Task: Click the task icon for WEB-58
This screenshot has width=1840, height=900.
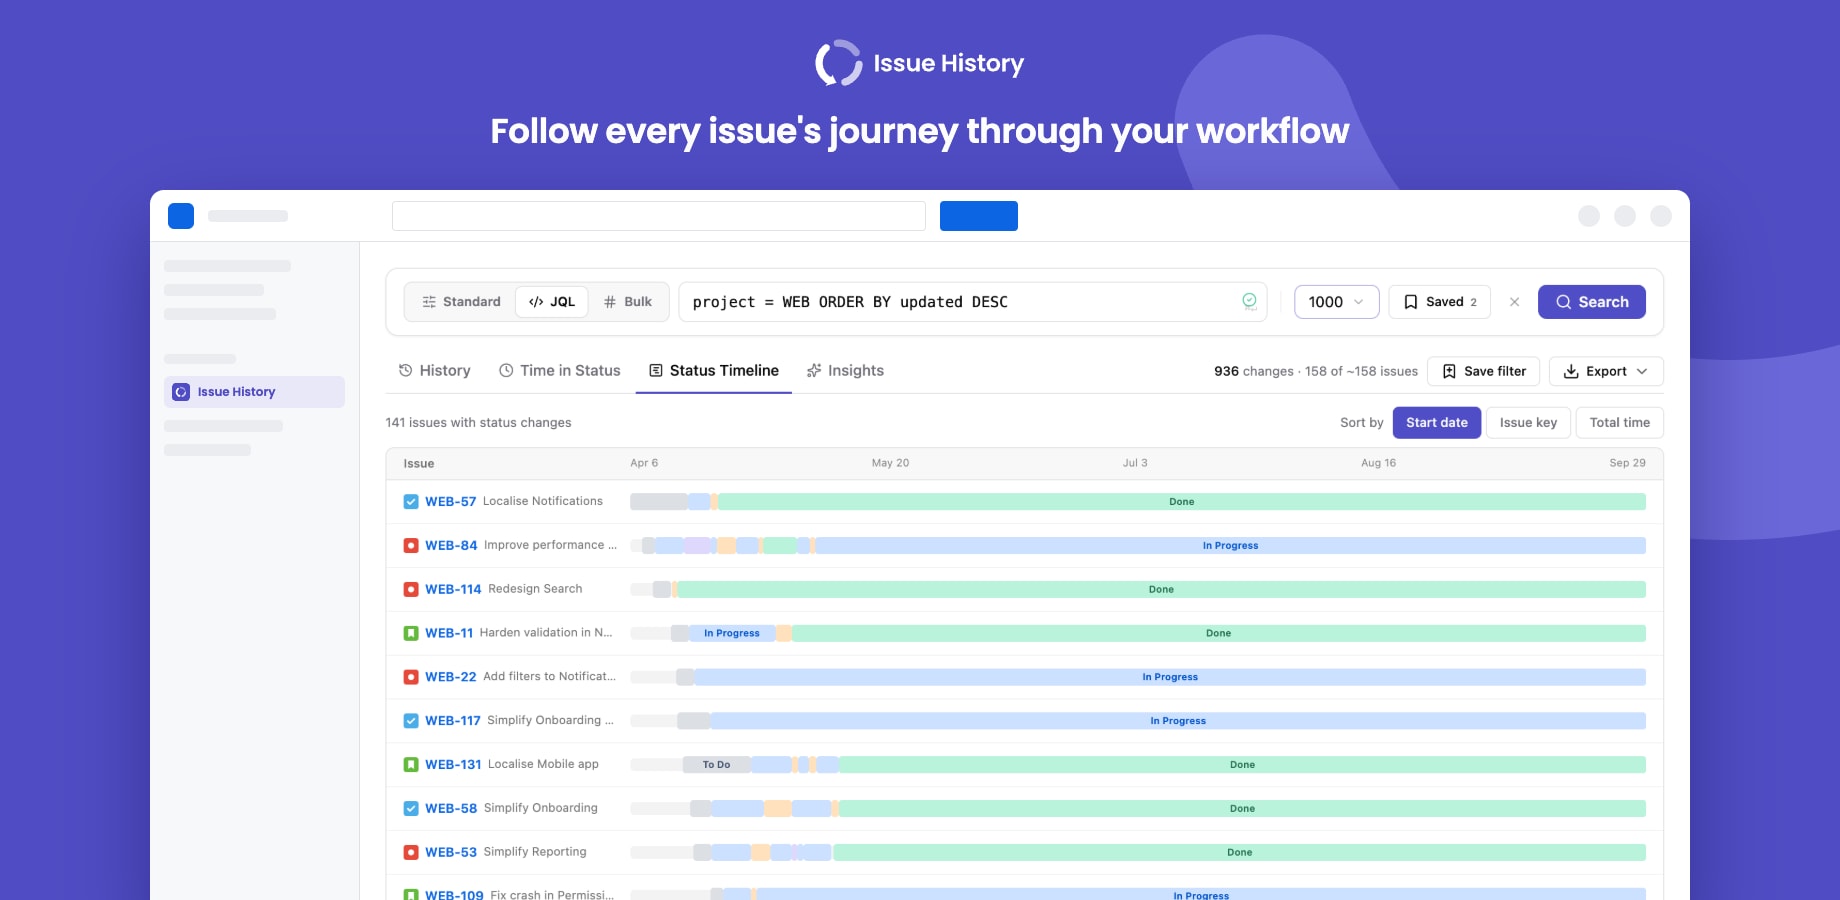Action: [x=411, y=809]
